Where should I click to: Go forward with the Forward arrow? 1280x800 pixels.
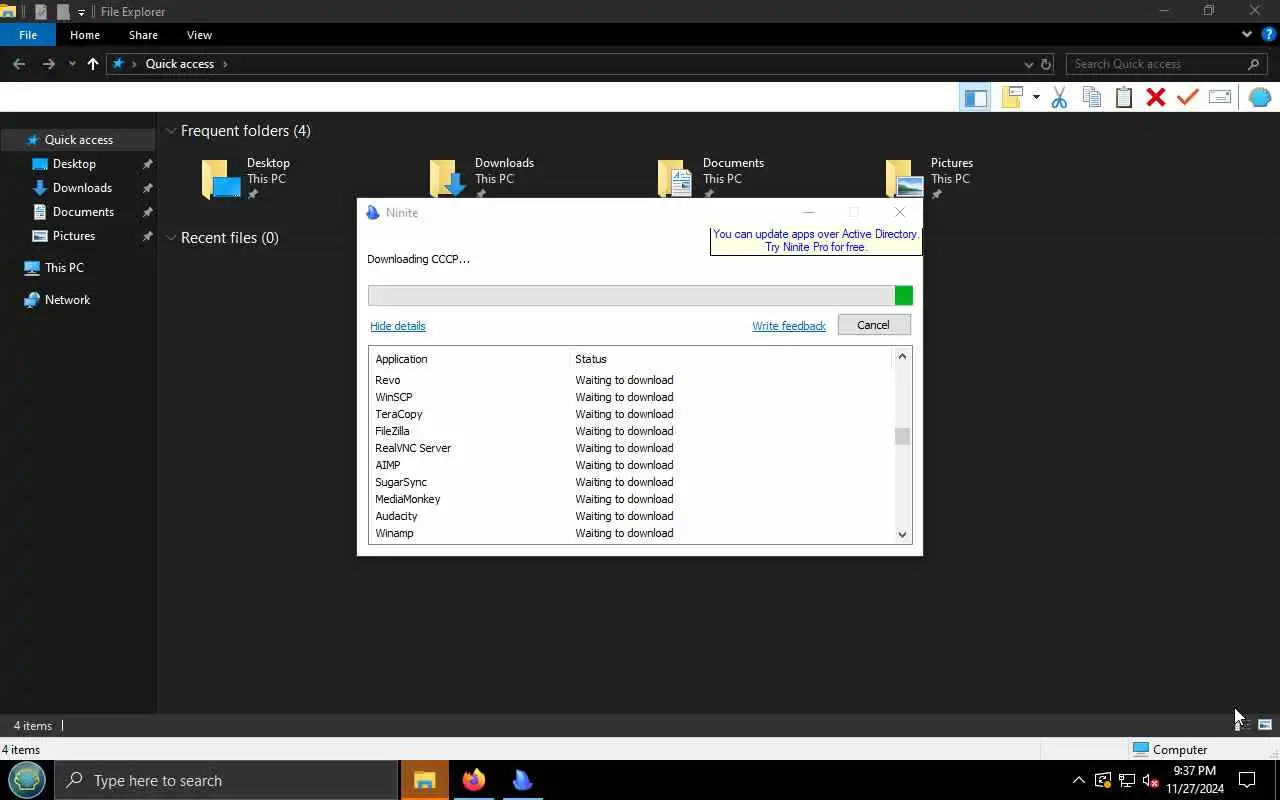tap(48, 64)
